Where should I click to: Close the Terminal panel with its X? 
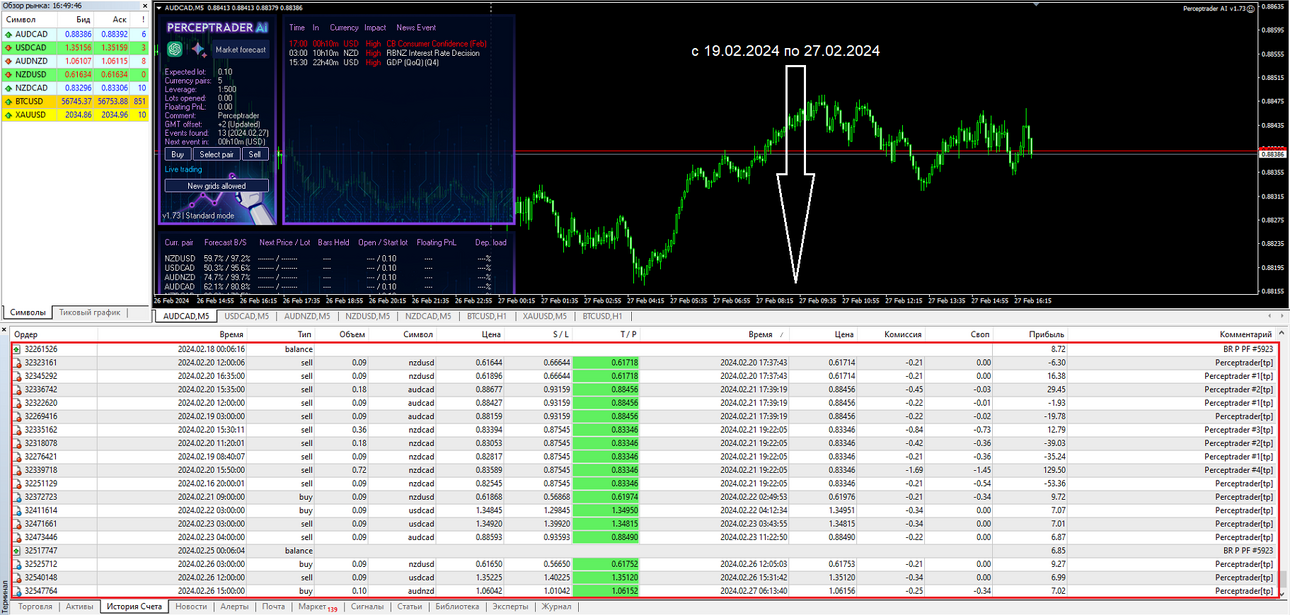coord(4,329)
